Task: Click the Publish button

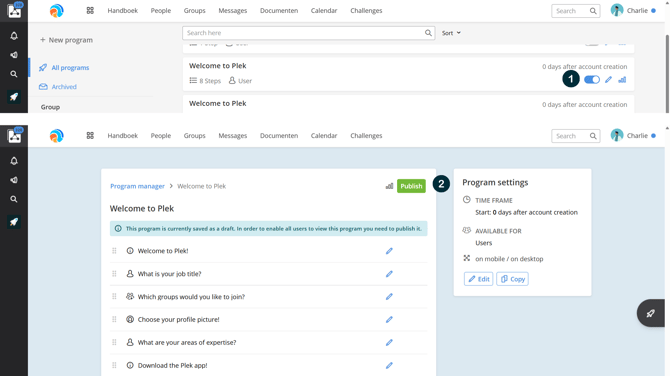Action: (411, 186)
